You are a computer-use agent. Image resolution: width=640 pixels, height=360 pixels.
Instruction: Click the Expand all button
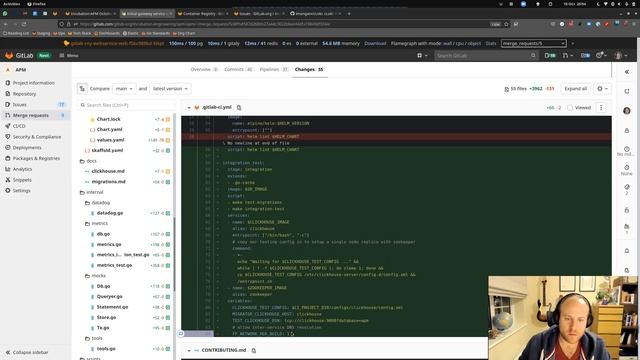[576, 89]
